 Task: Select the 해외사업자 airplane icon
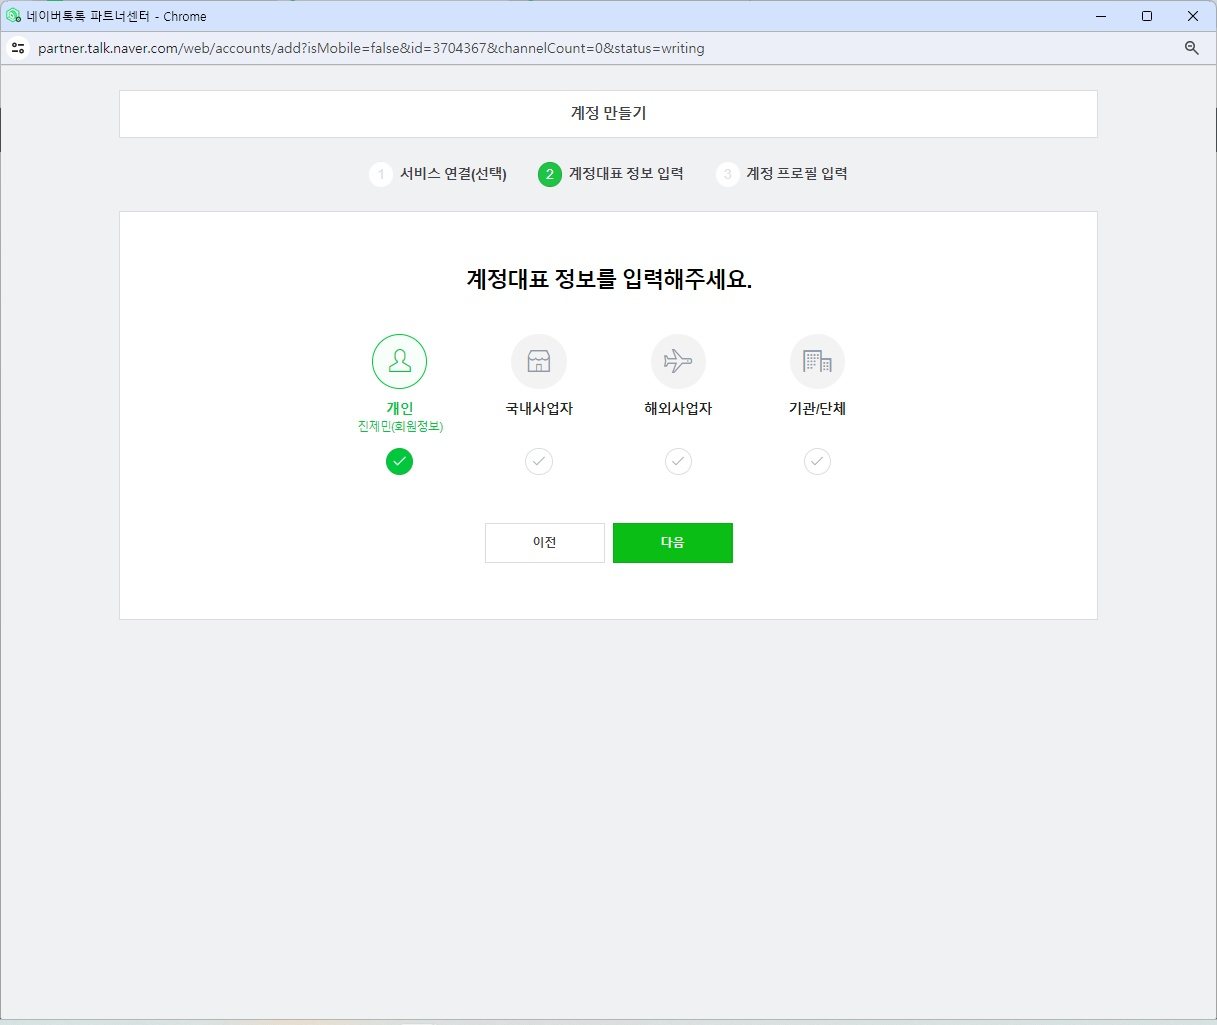click(x=677, y=361)
